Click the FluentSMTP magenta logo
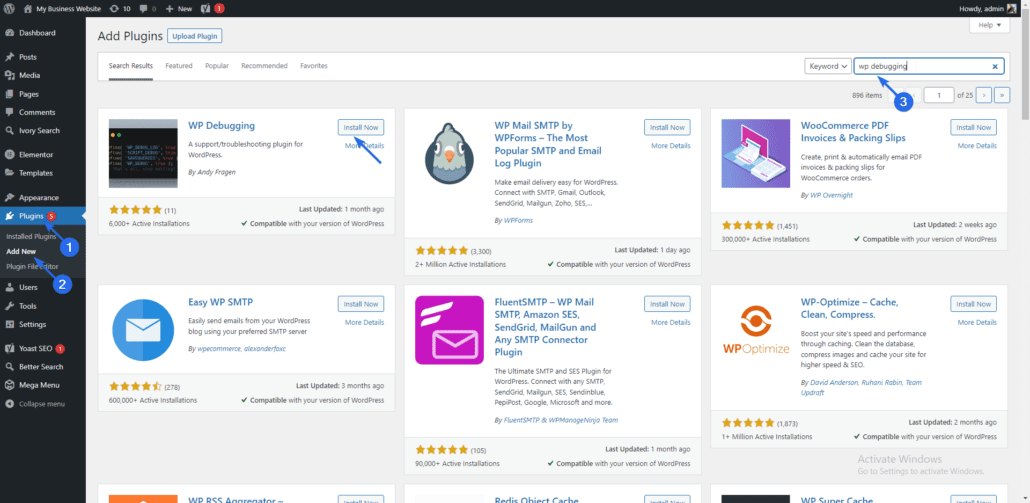 (449, 330)
